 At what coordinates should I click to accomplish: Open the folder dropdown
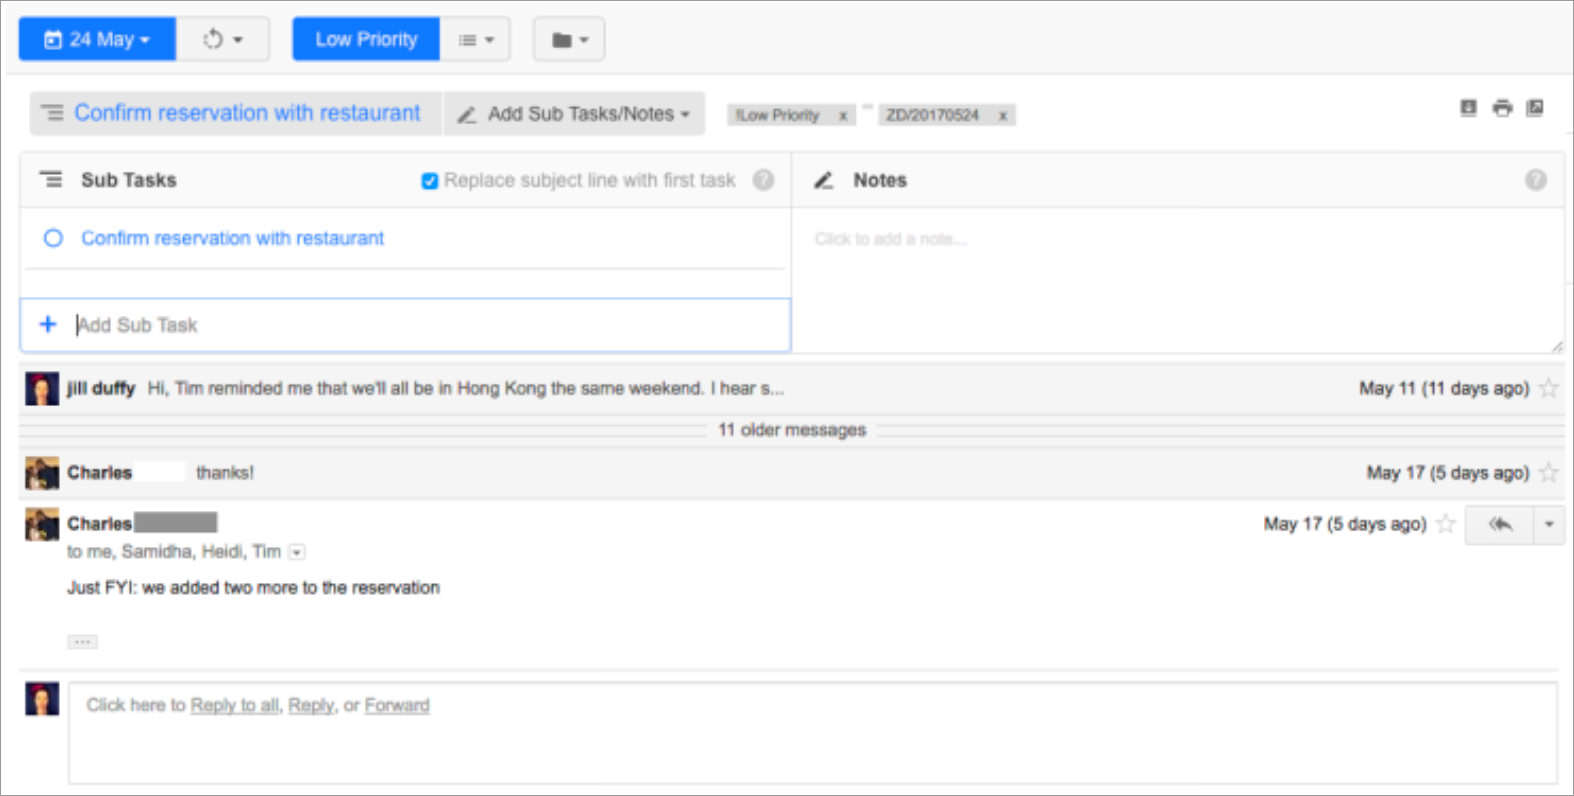pyautogui.click(x=569, y=39)
